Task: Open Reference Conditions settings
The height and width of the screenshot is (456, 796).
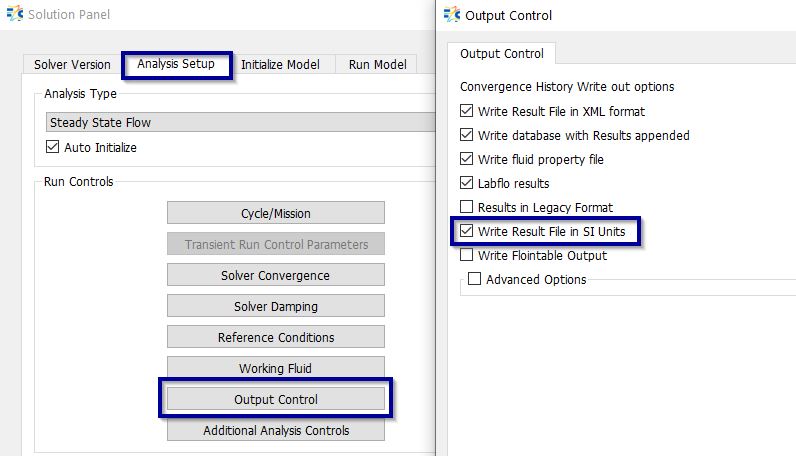Action: click(x=275, y=338)
